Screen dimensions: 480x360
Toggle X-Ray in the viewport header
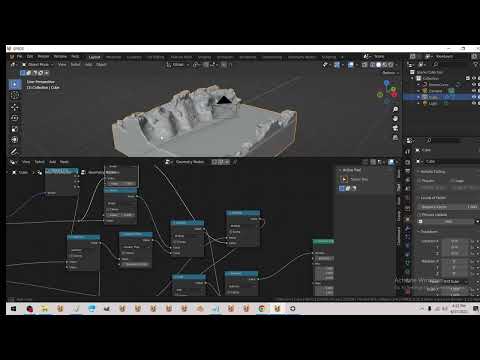click(x=365, y=65)
